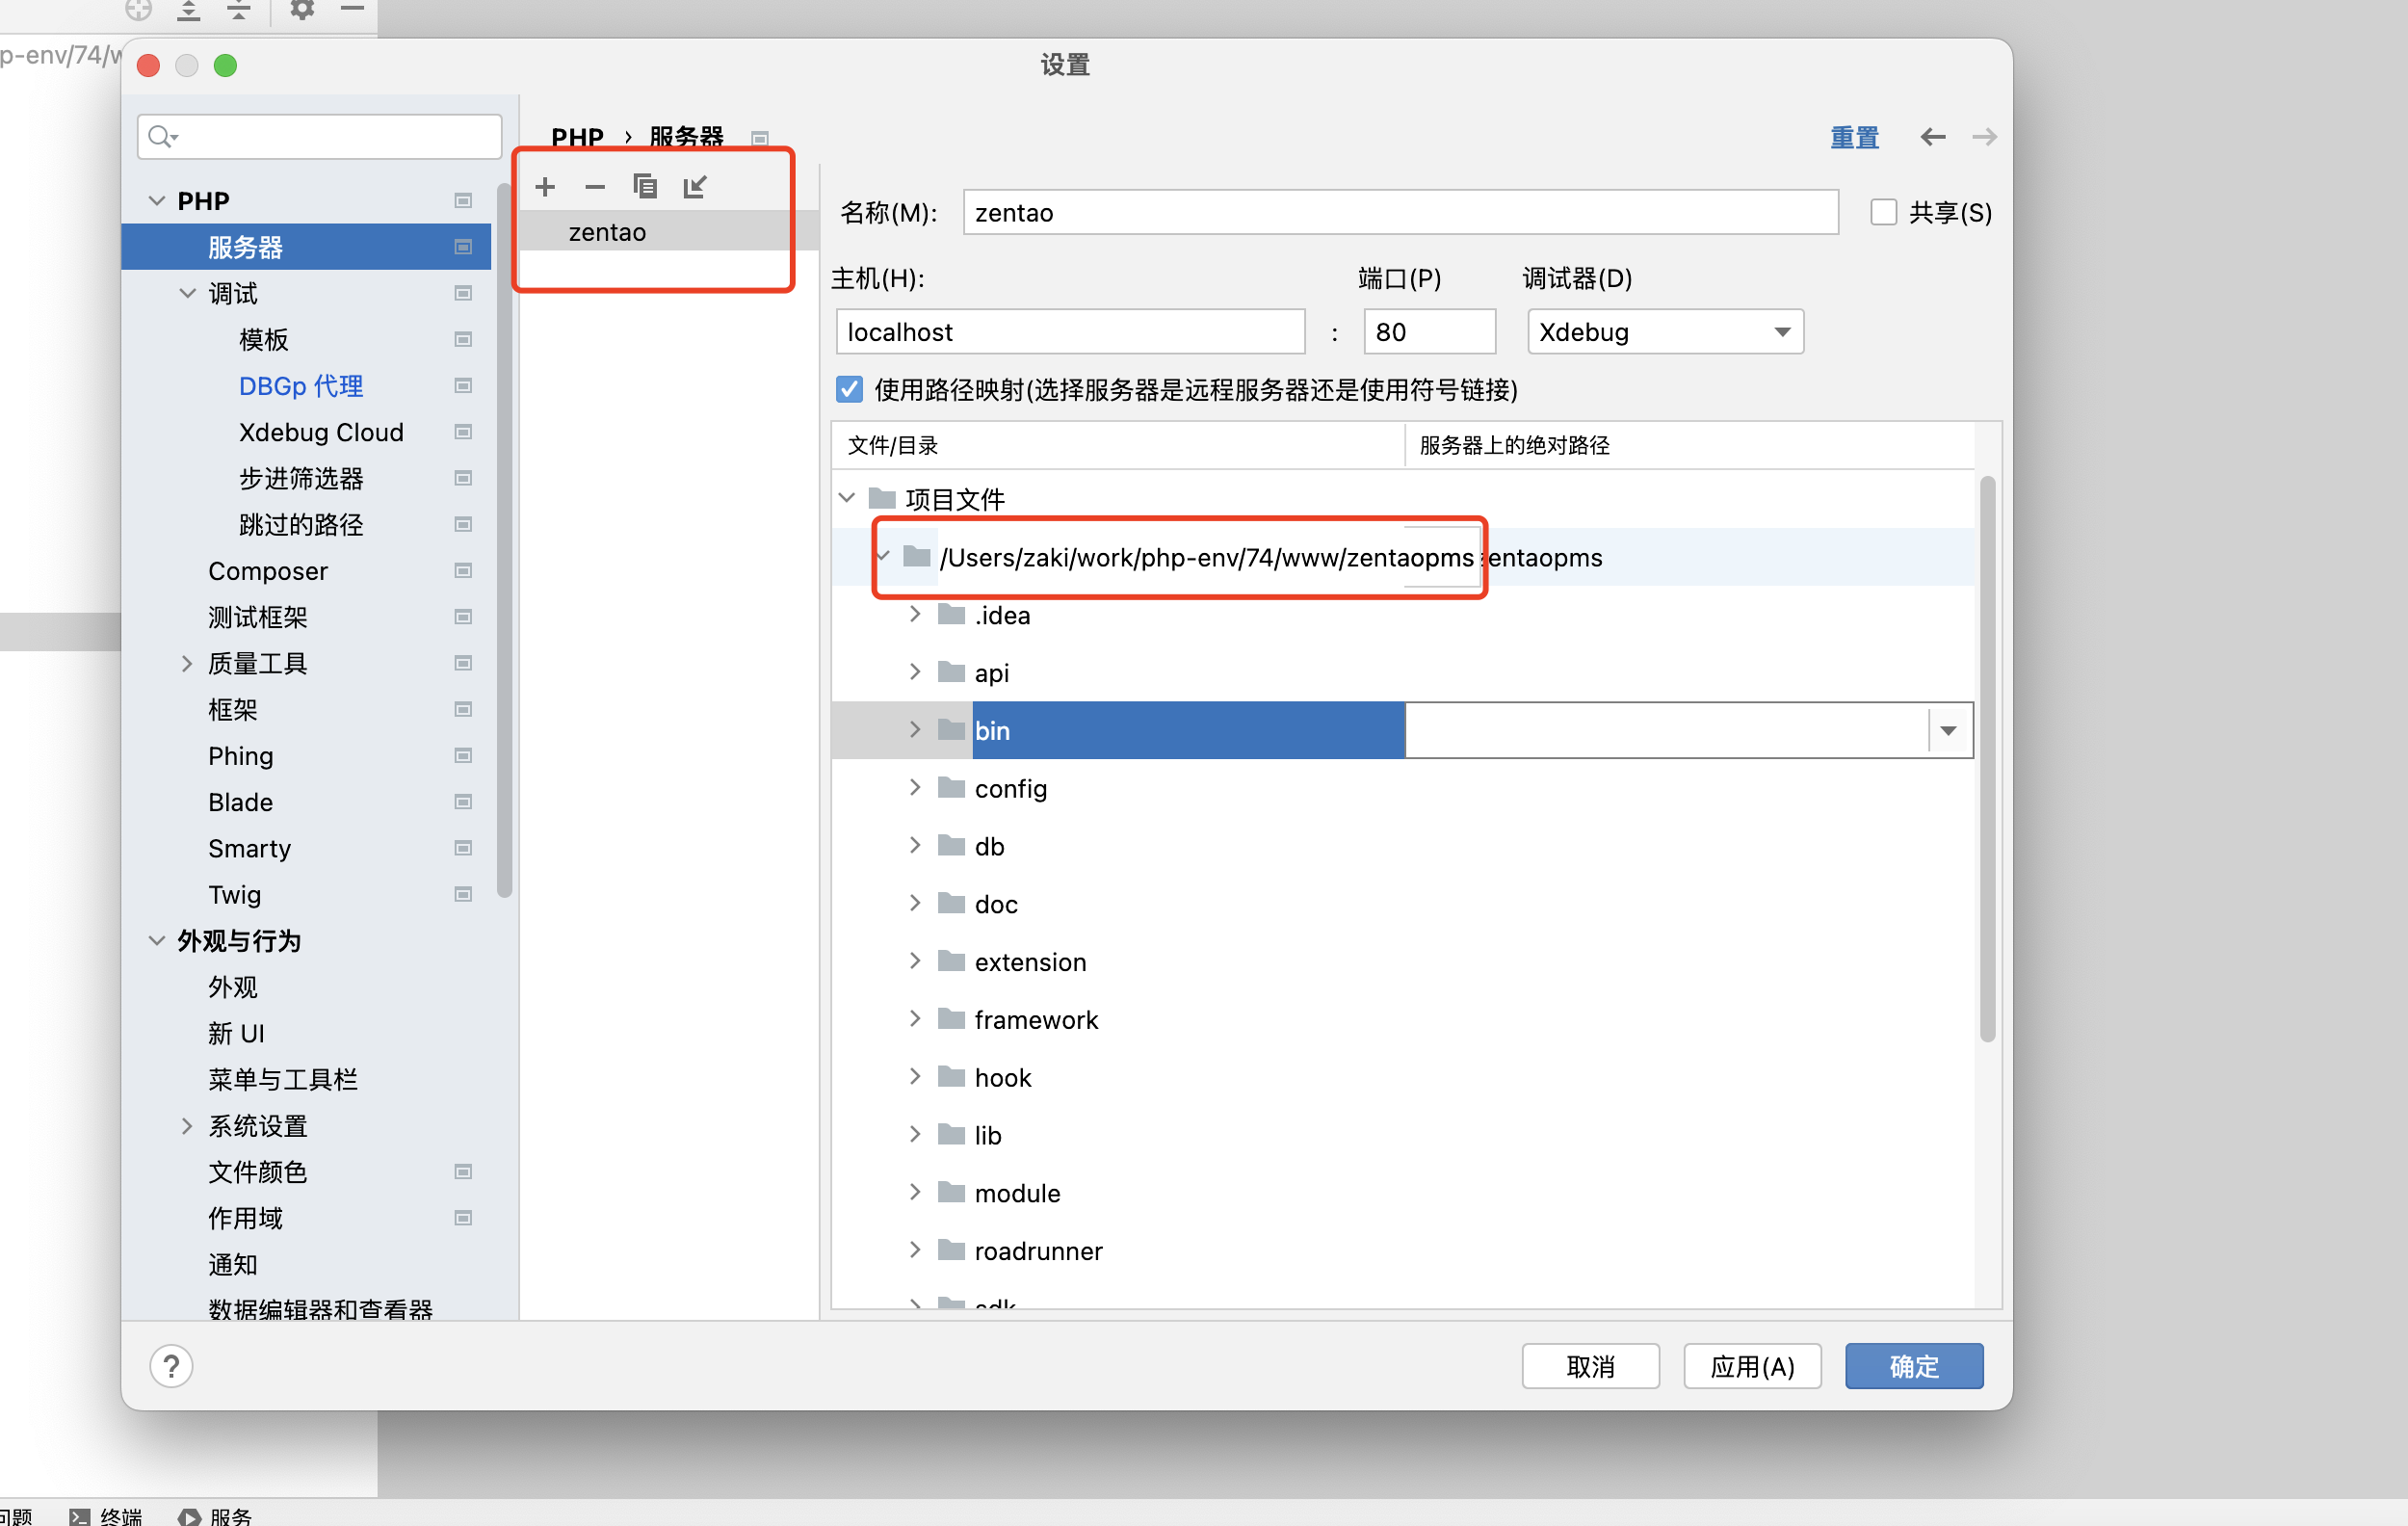
Task: Toggle the 共享(S) checkbox
Action: click(x=1883, y=212)
